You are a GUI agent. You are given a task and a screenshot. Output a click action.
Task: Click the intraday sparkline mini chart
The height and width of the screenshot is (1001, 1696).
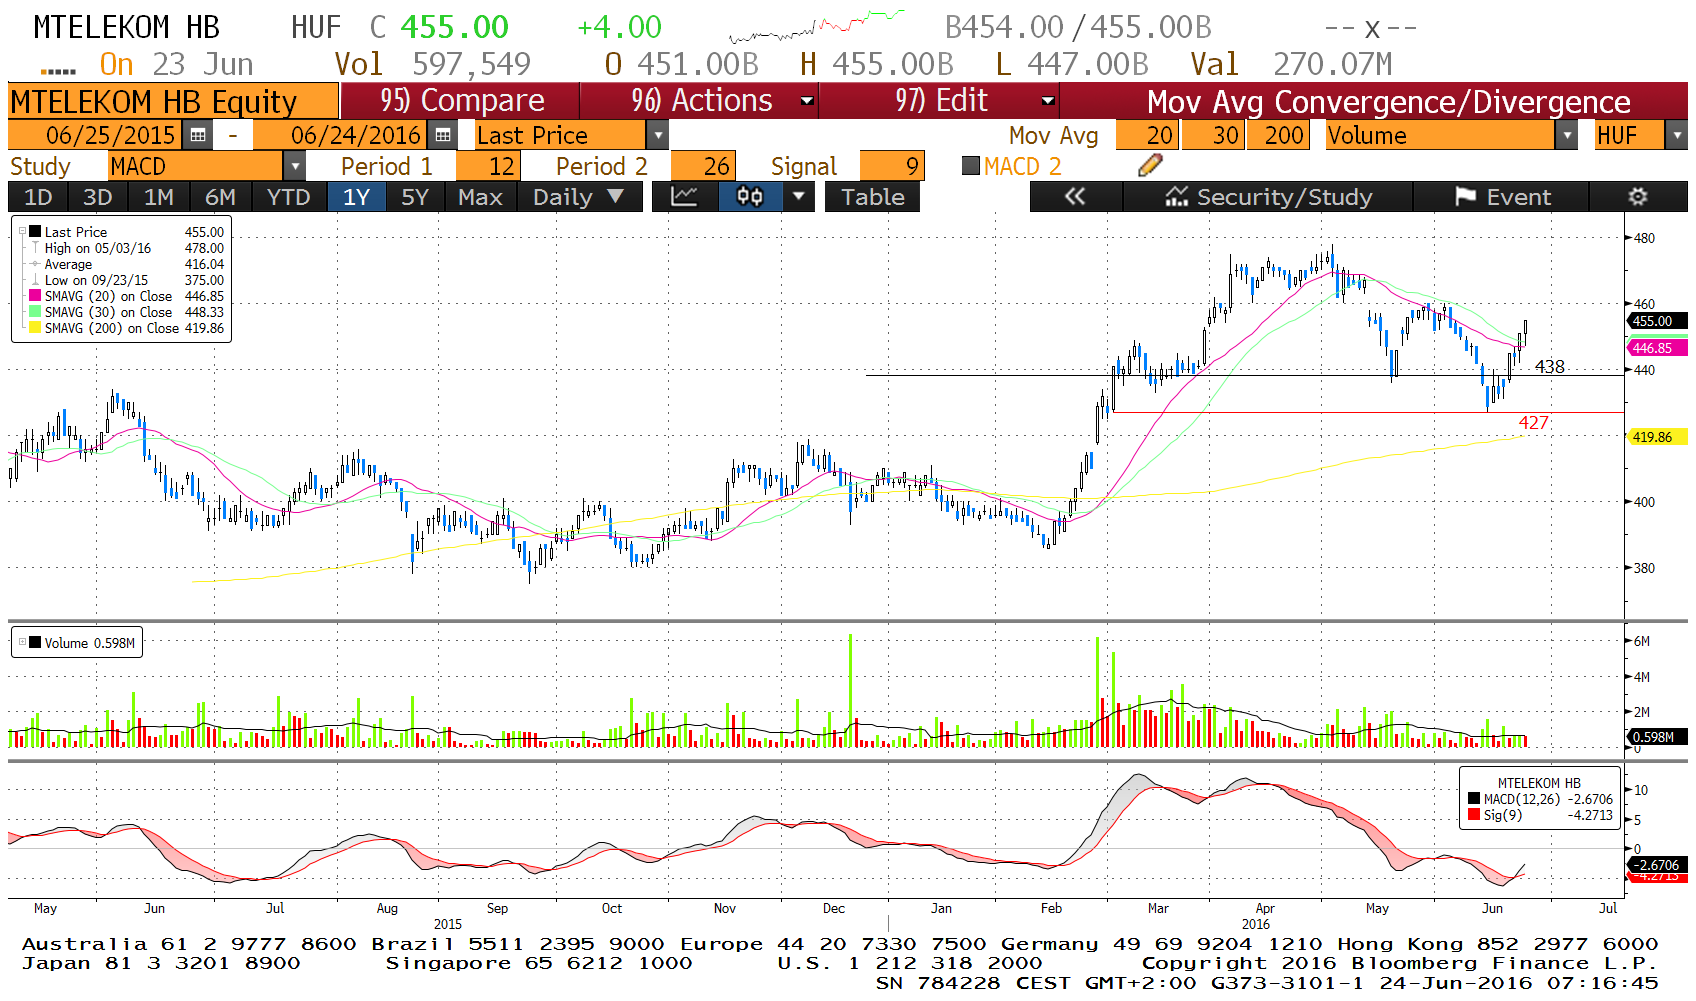point(818,26)
